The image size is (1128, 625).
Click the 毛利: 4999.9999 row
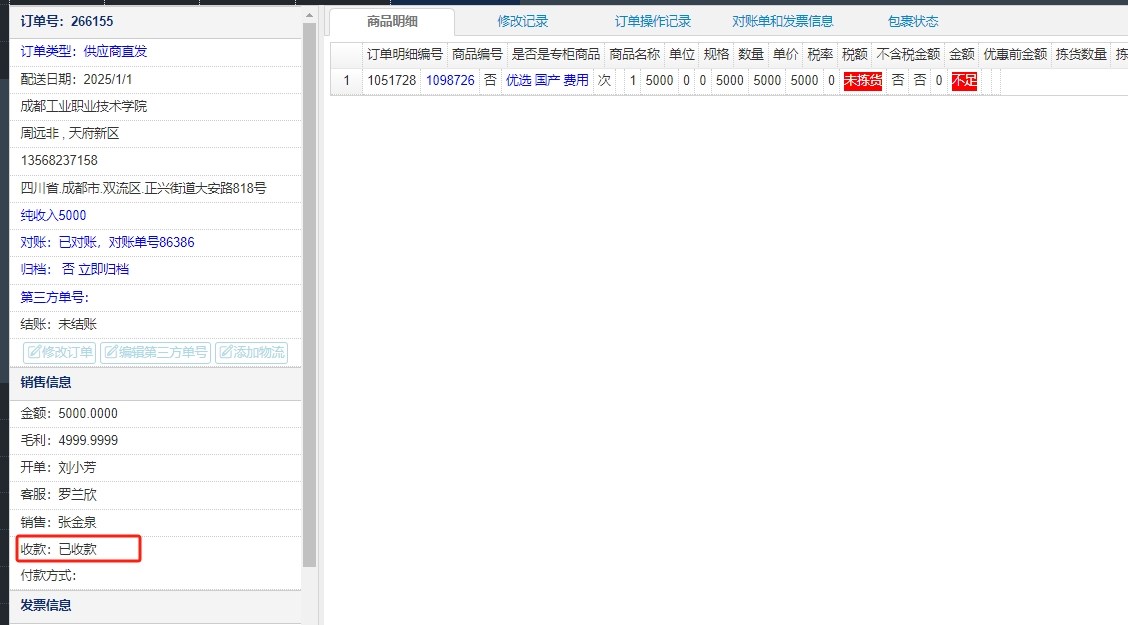(x=155, y=440)
